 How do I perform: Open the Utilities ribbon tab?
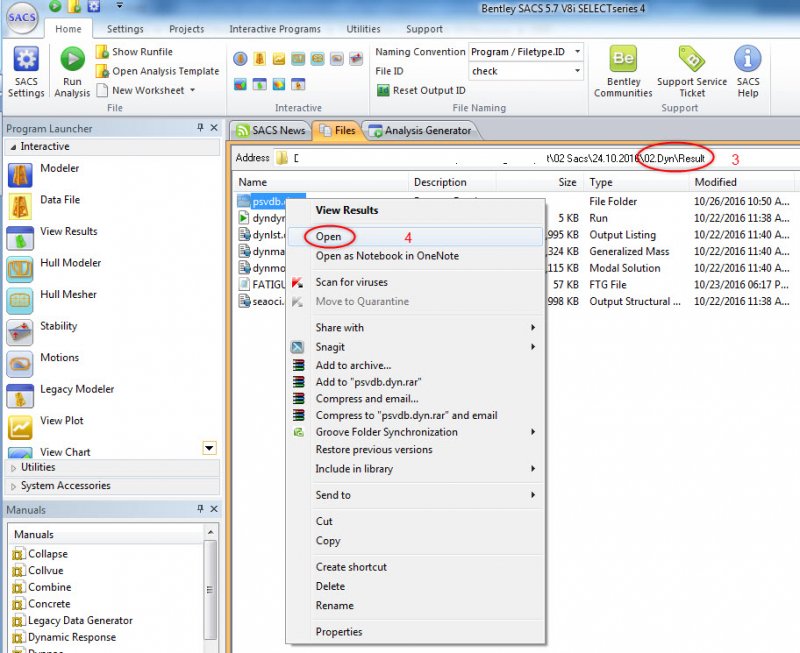[x=363, y=29]
